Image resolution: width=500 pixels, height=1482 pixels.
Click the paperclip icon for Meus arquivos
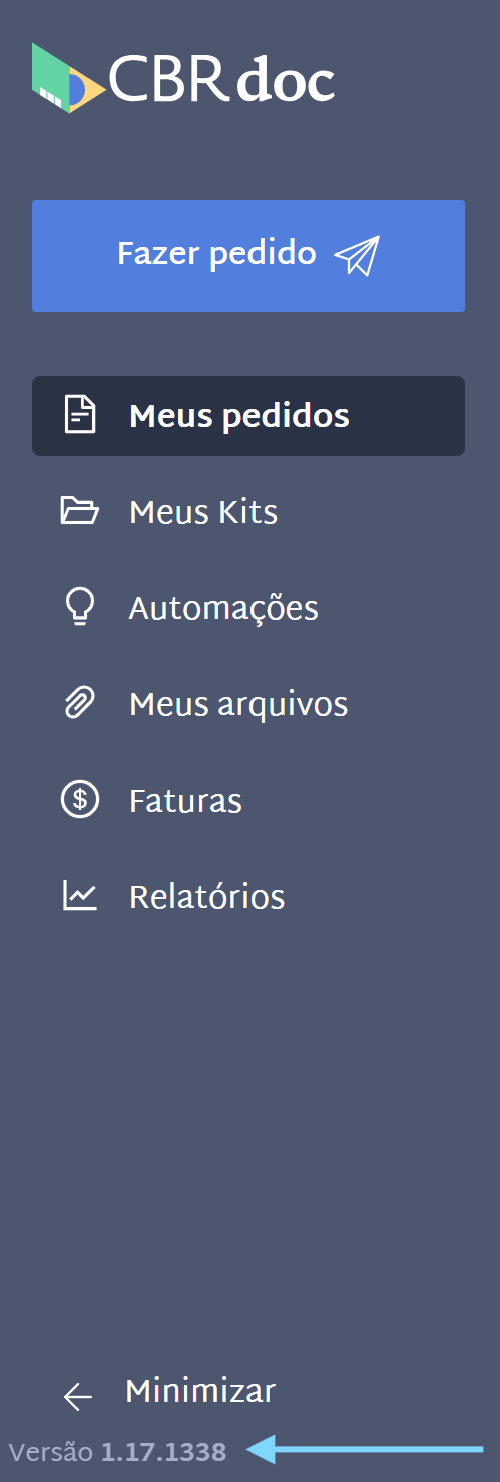[79, 704]
